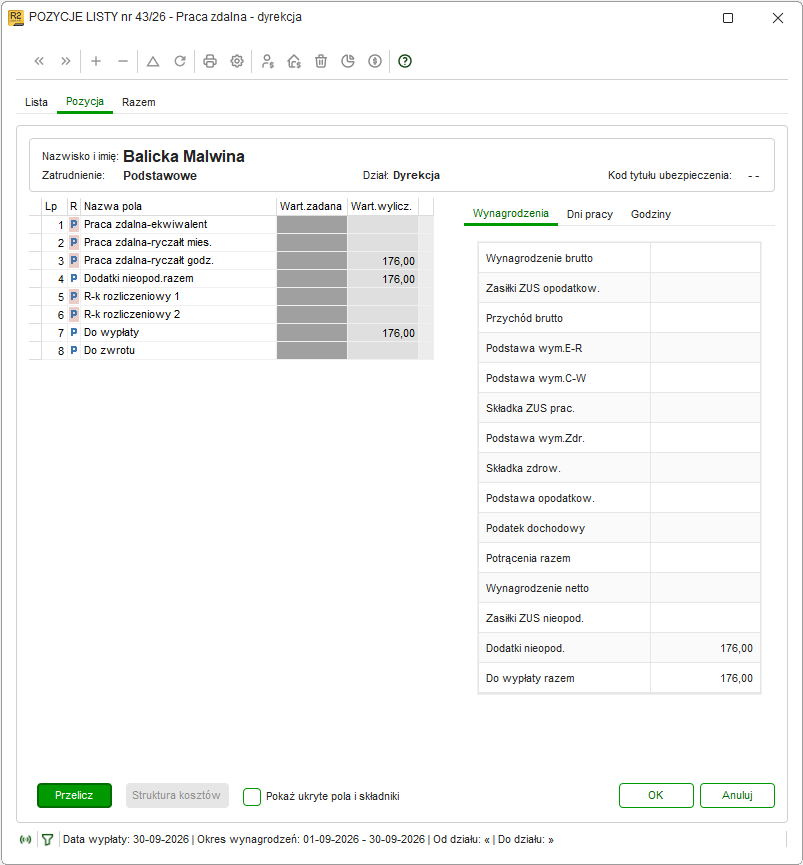
Task: Click the 'Nazwa pola' column header
Action: (179, 206)
